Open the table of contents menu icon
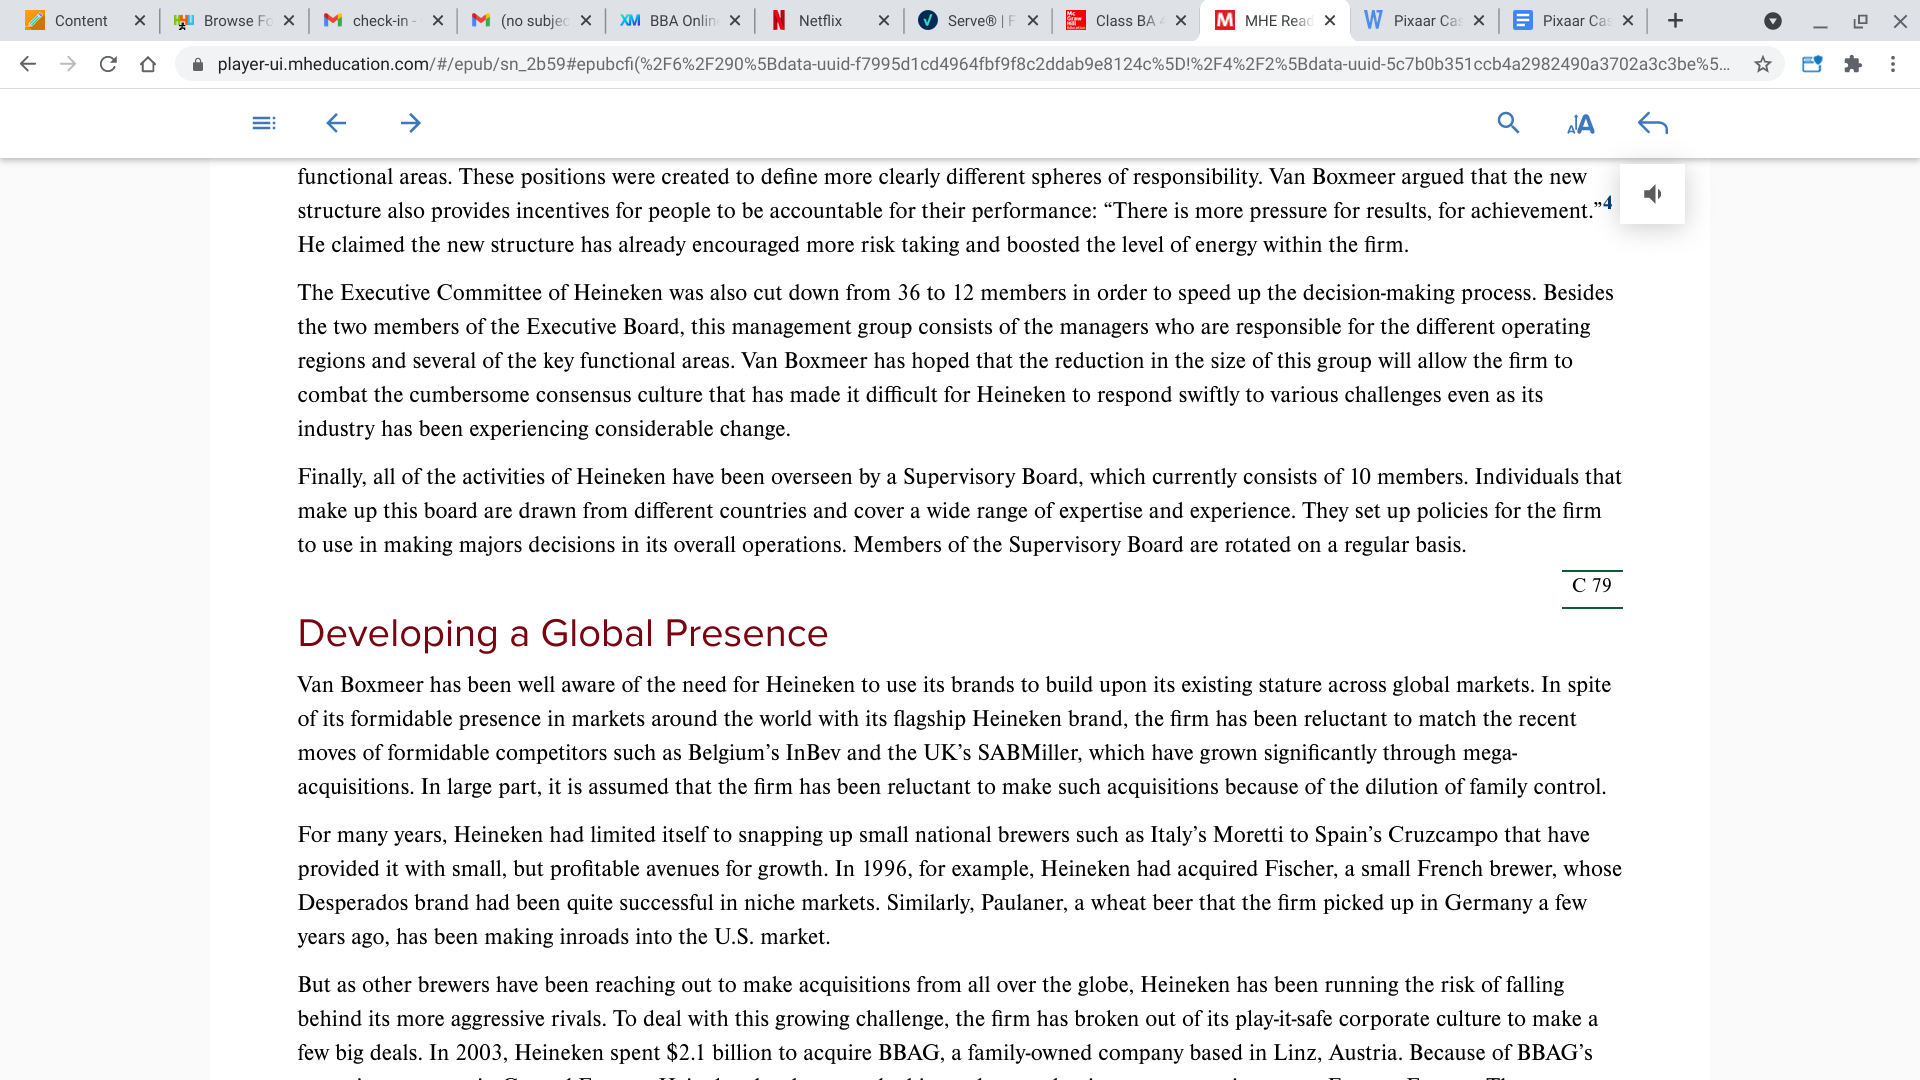The image size is (1920, 1080). click(264, 123)
